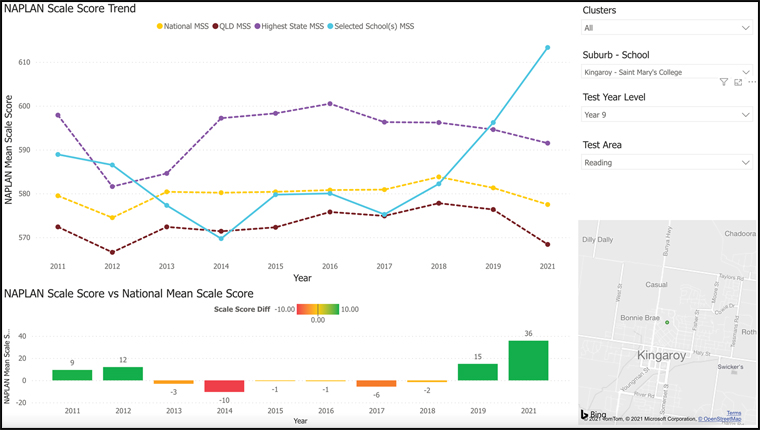Expand the Test Year Level dropdown
The height and width of the screenshot is (430, 760).
tap(667, 115)
